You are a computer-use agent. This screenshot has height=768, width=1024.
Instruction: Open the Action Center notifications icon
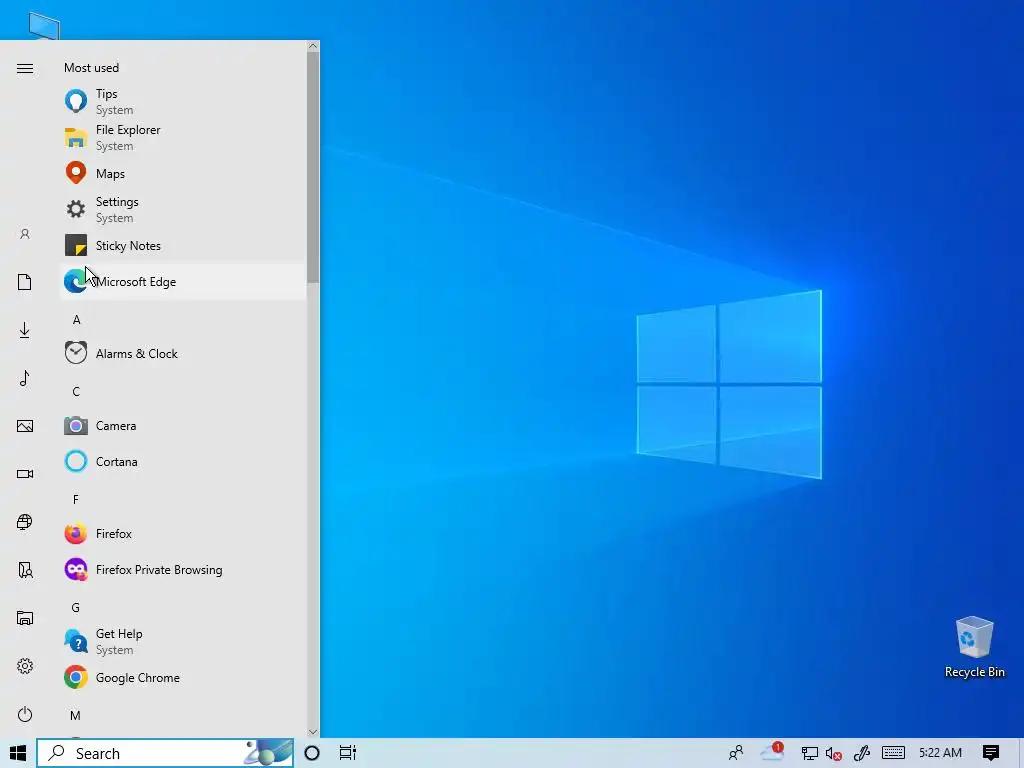click(x=991, y=753)
